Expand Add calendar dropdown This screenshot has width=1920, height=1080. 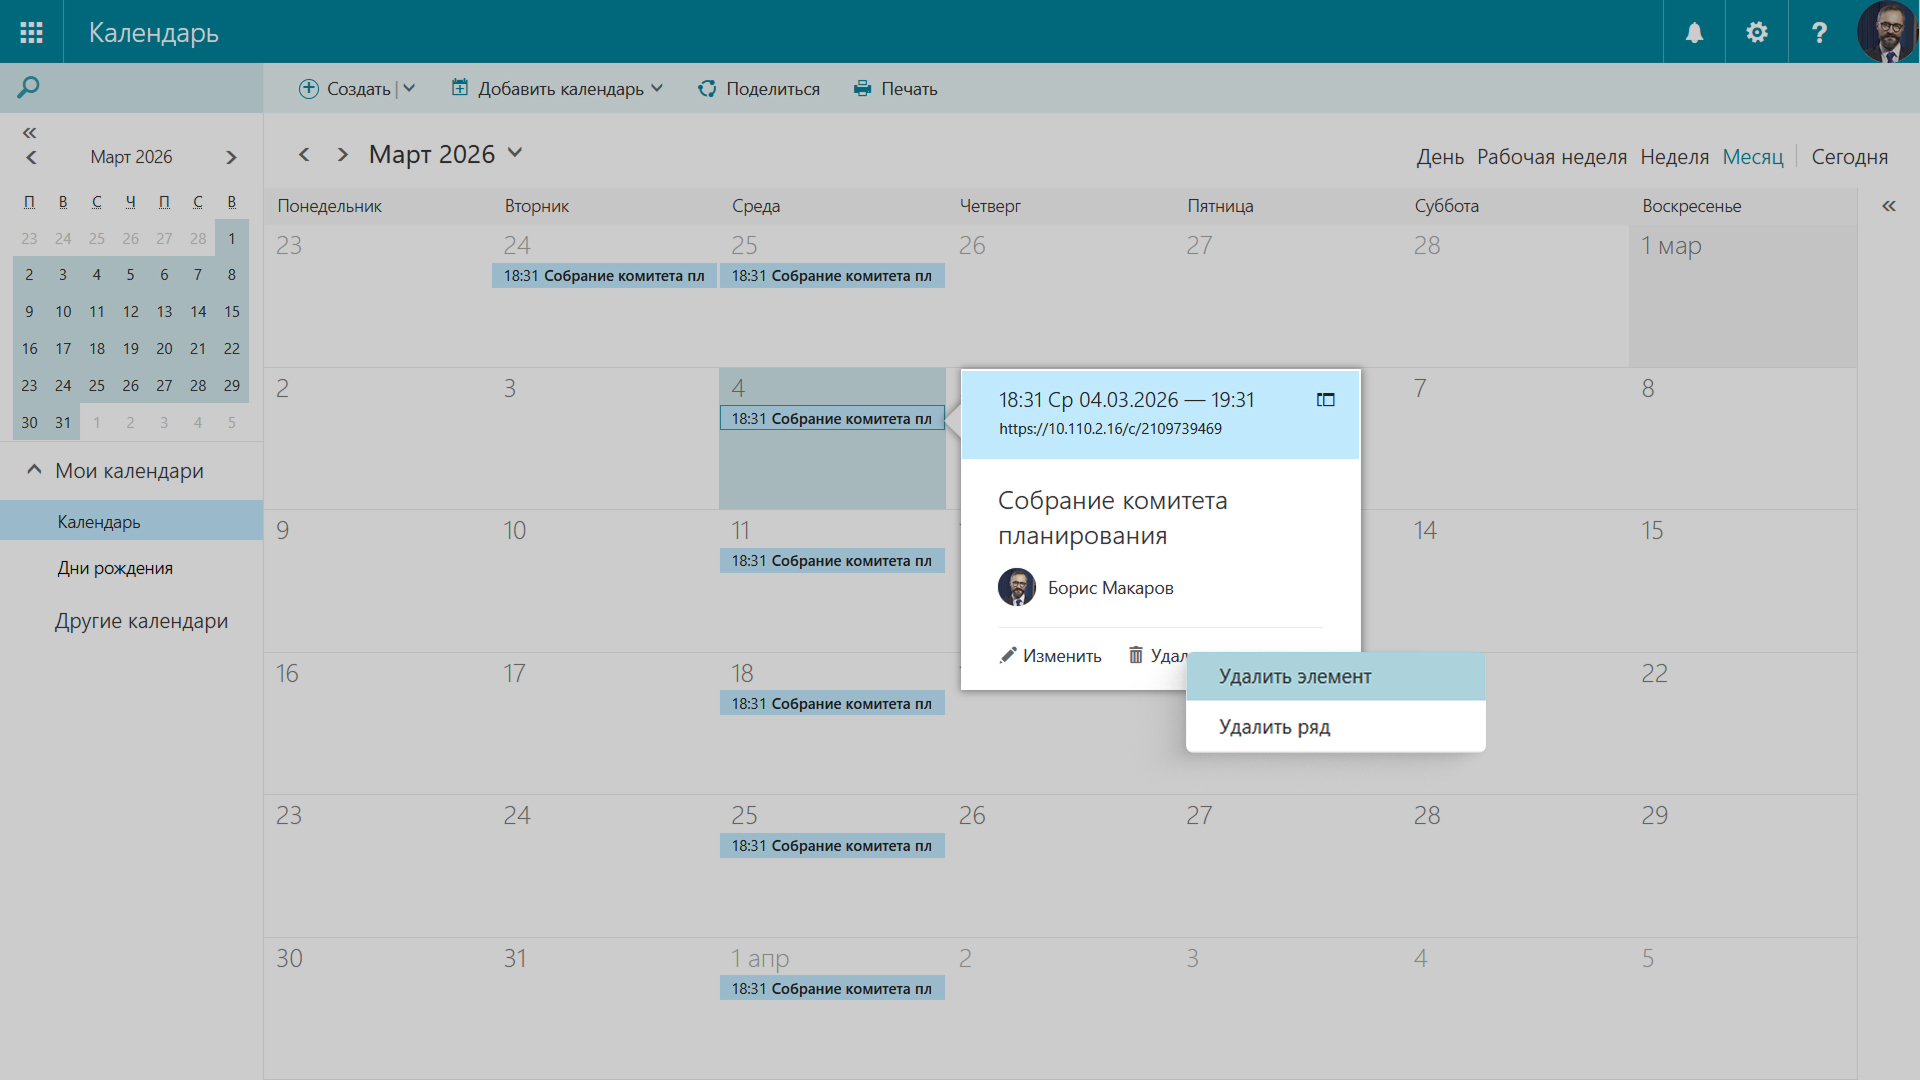tap(657, 89)
